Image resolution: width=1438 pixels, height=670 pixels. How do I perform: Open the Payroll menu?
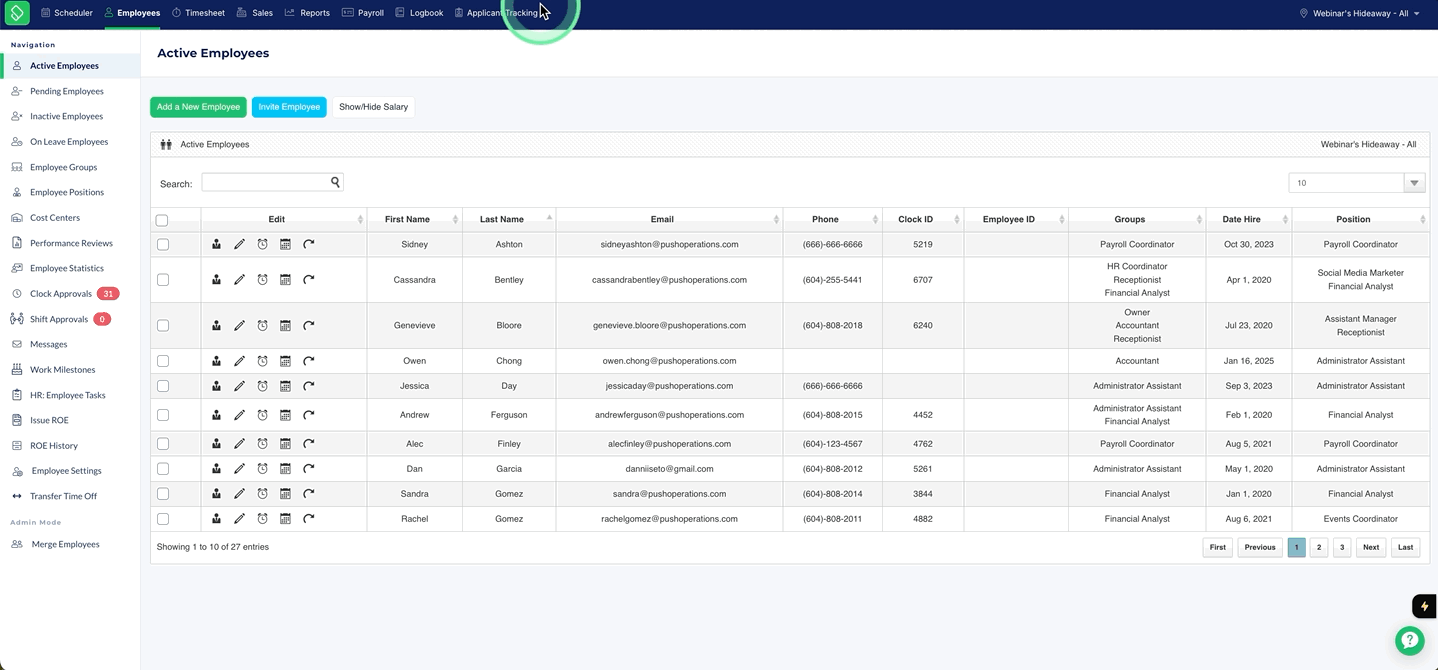pyautogui.click(x=363, y=13)
